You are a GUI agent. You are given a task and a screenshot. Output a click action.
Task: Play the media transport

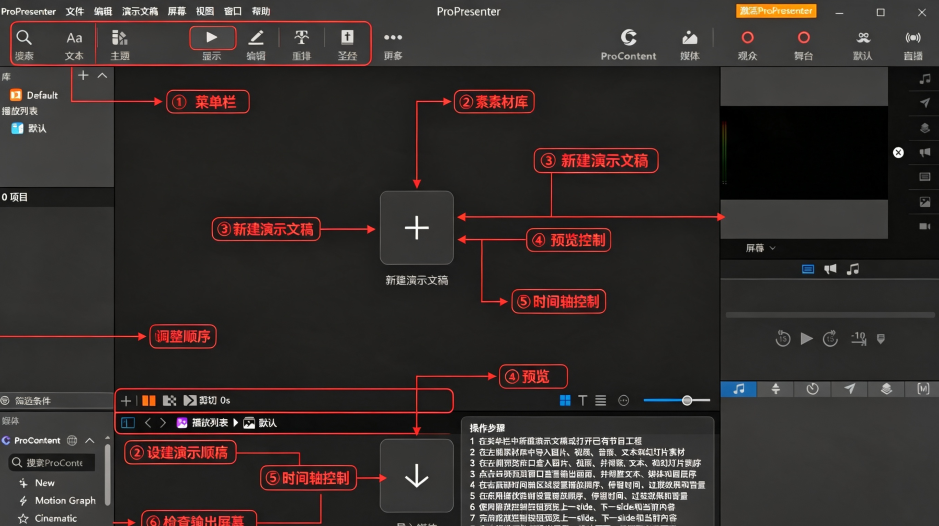[x=807, y=338]
